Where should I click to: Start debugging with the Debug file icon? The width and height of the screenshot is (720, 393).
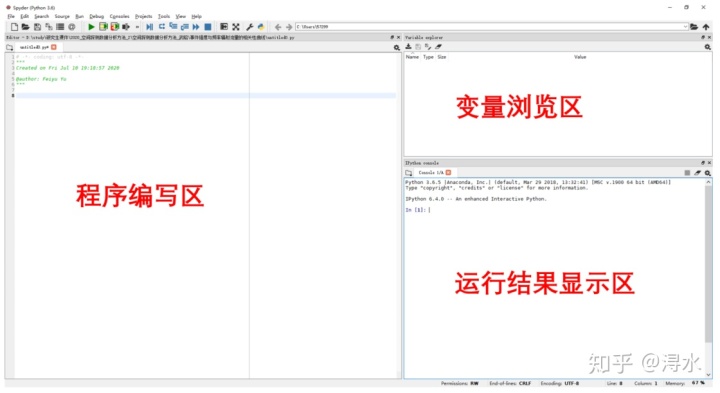[150, 27]
